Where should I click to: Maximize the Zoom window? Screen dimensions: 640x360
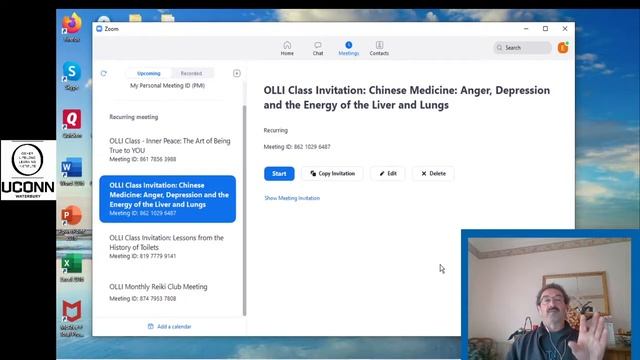click(x=545, y=29)
